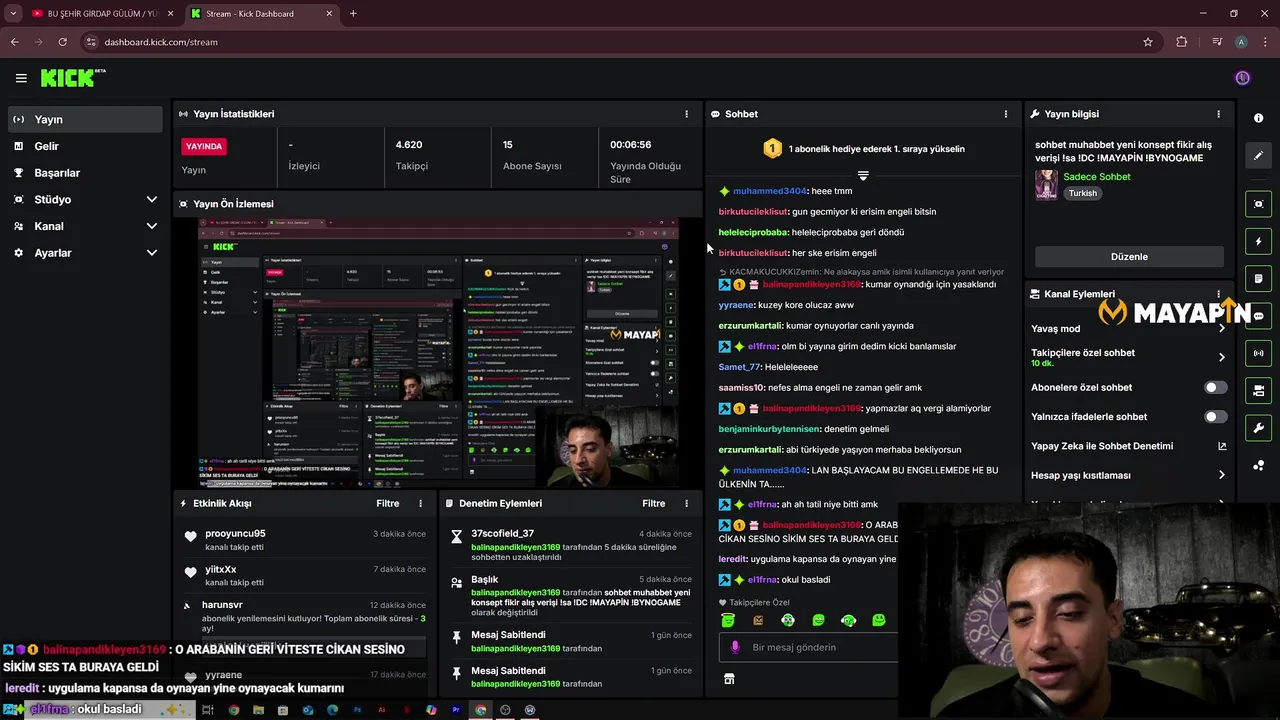Open Hesap yaşı kısıtlaması arrow
The image size is (1280, 720).
pos(1221,475)
